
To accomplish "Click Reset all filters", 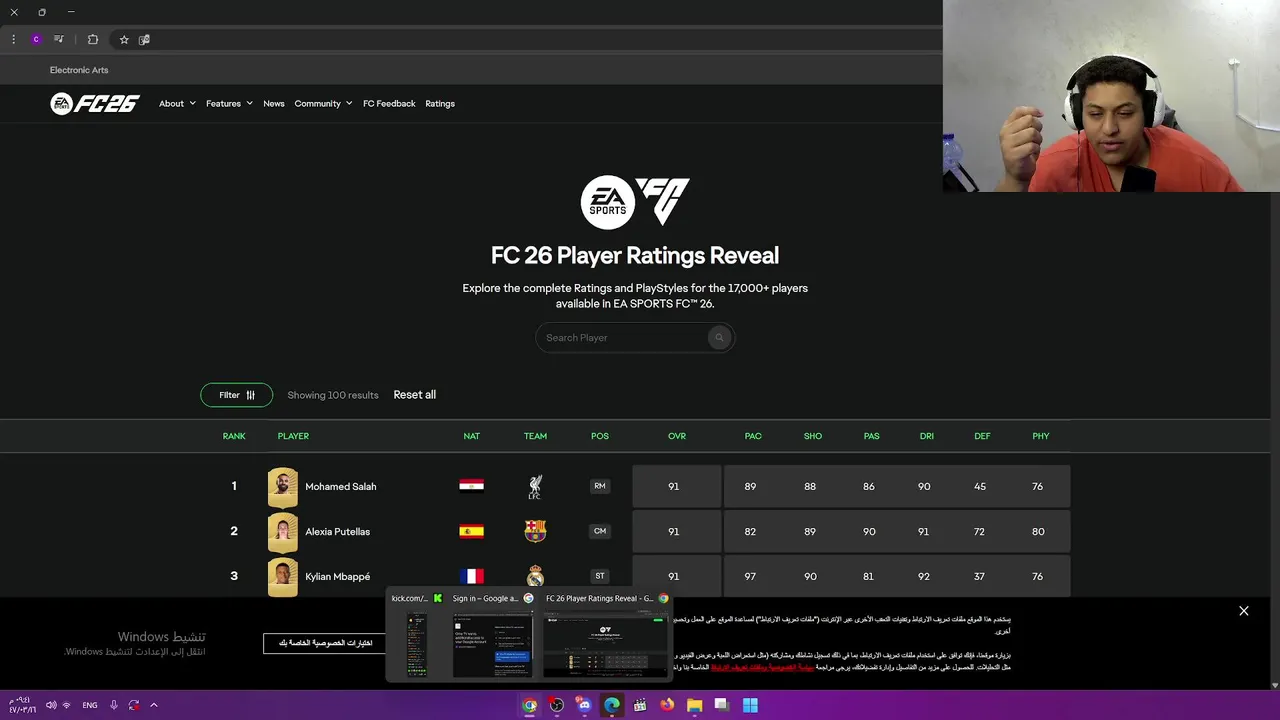I will tap(414, 395).
